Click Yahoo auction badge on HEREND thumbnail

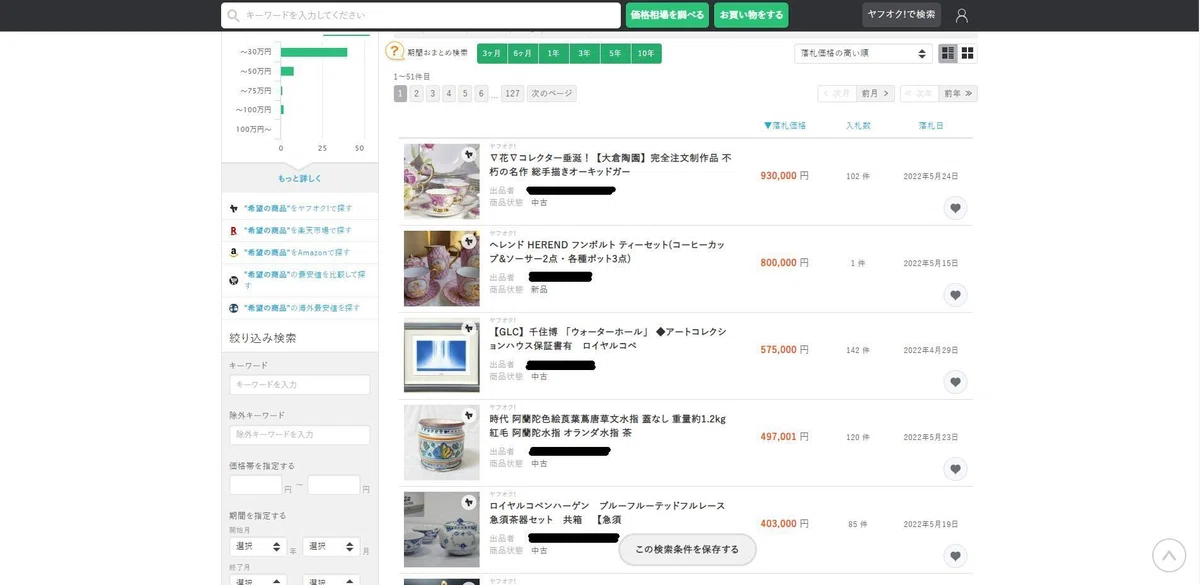coord(468,241)
